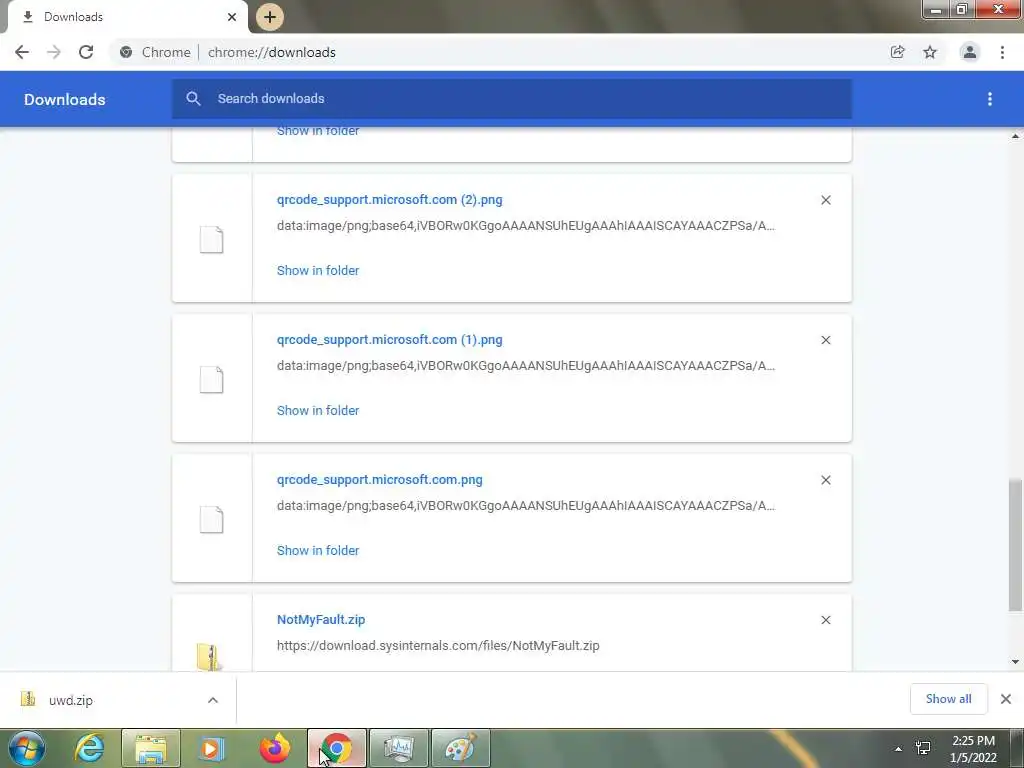Open Chrome's three-dot main menu
The width and height of the screenshot is (1024, 768).
click(x=1002, y=52)
